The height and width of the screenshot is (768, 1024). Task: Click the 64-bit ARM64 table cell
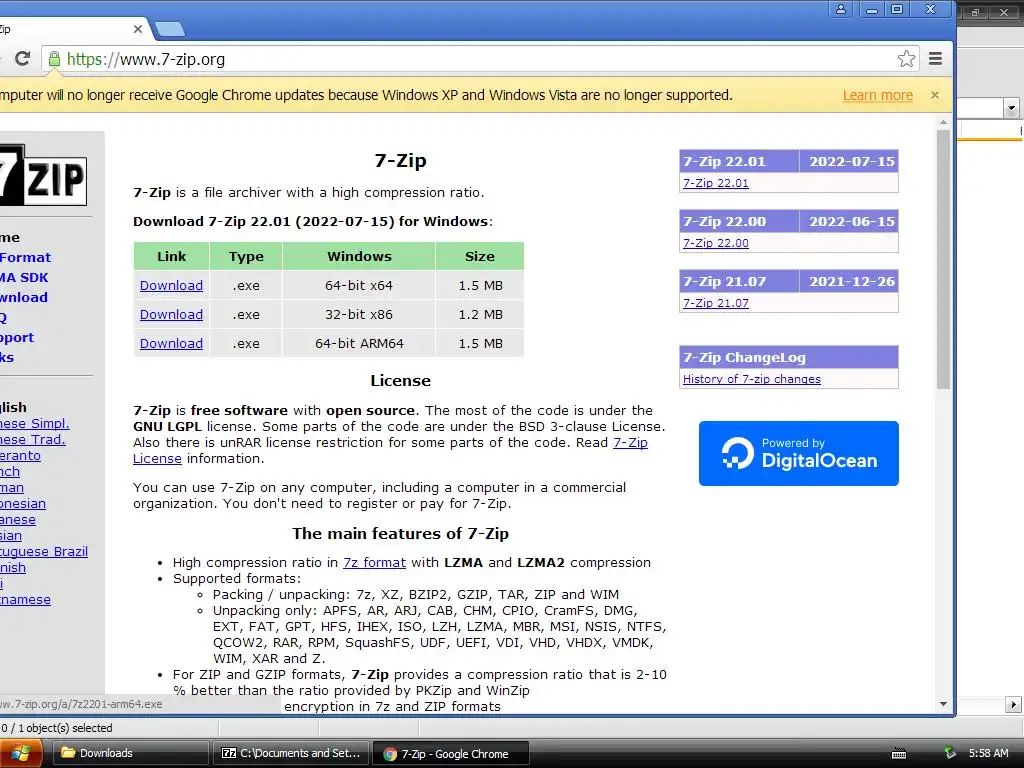(359, 343)
